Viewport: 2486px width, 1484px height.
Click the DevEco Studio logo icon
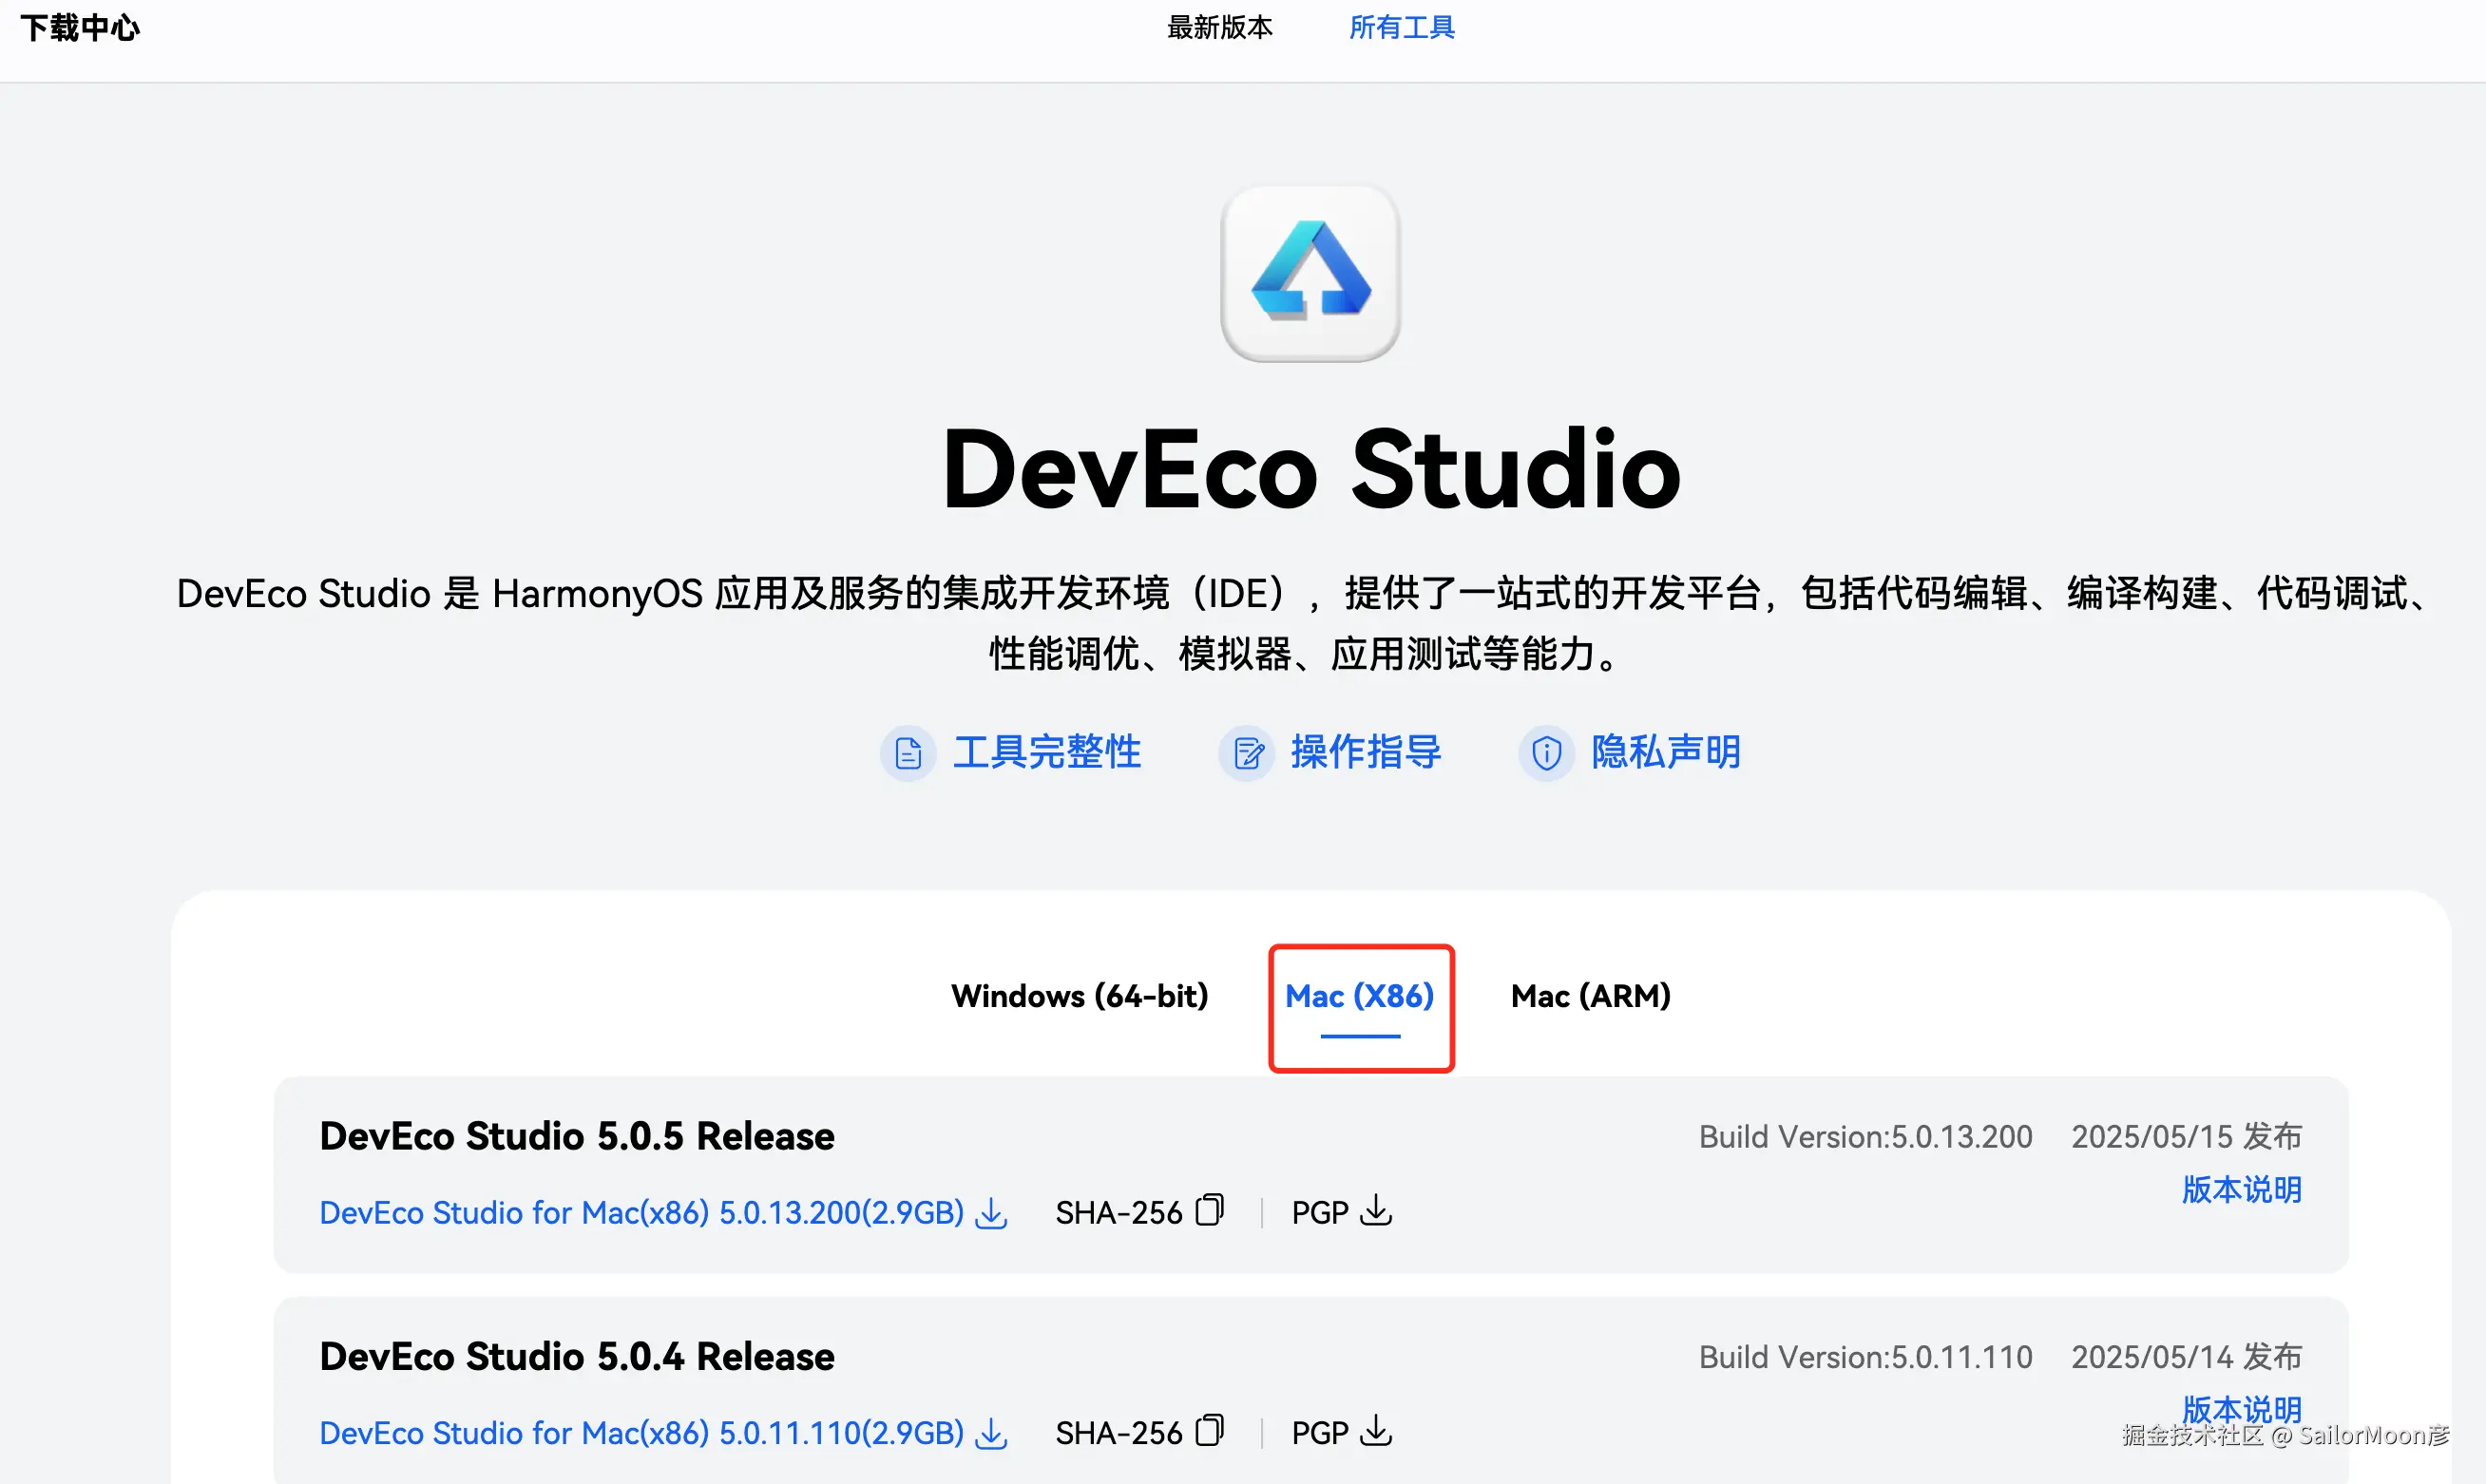pos(1310,273)
